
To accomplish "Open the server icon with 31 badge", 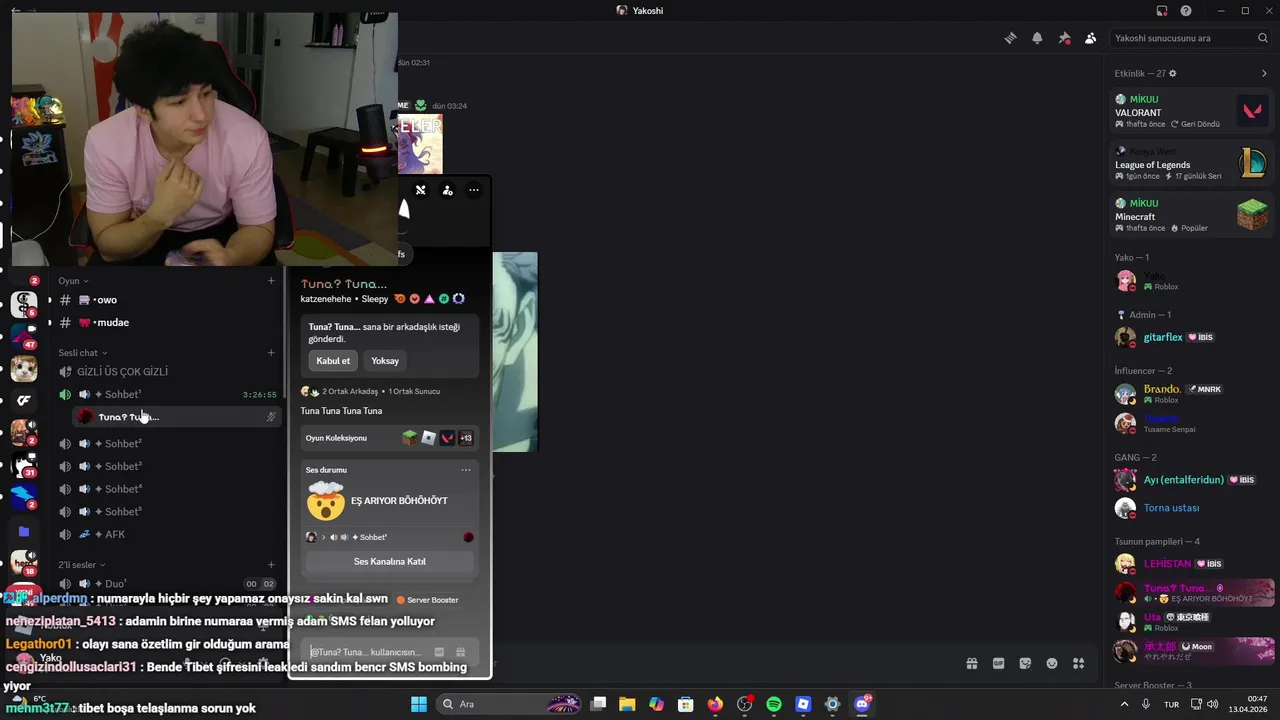I will tap(24, 465).
